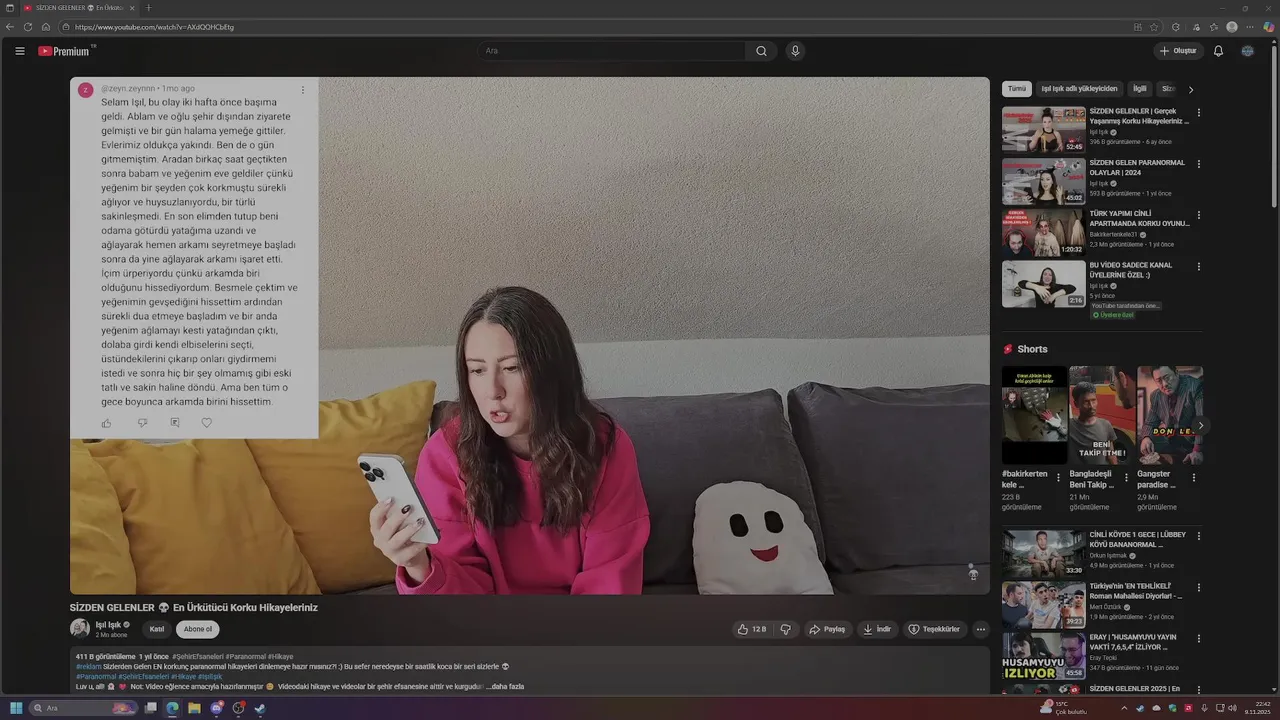Open options for 'SİZDEN GELEN PARANORMAL OLAYLAR' video
Screen dimensions: 1280x720
(1199, 164)
